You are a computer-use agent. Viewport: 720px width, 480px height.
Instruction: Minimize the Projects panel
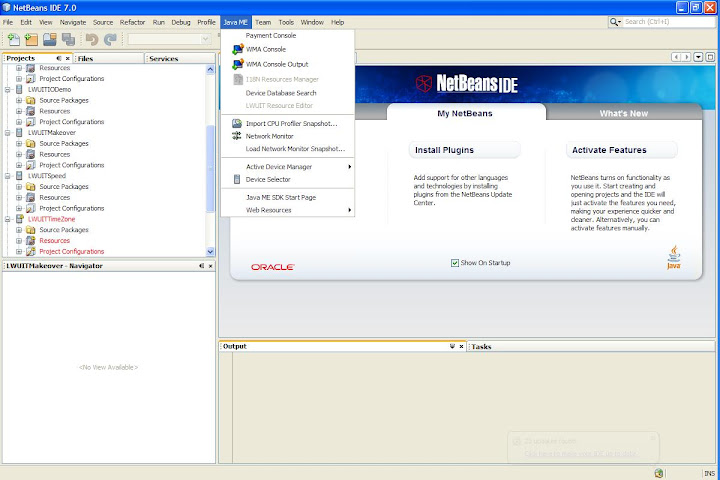59,58
